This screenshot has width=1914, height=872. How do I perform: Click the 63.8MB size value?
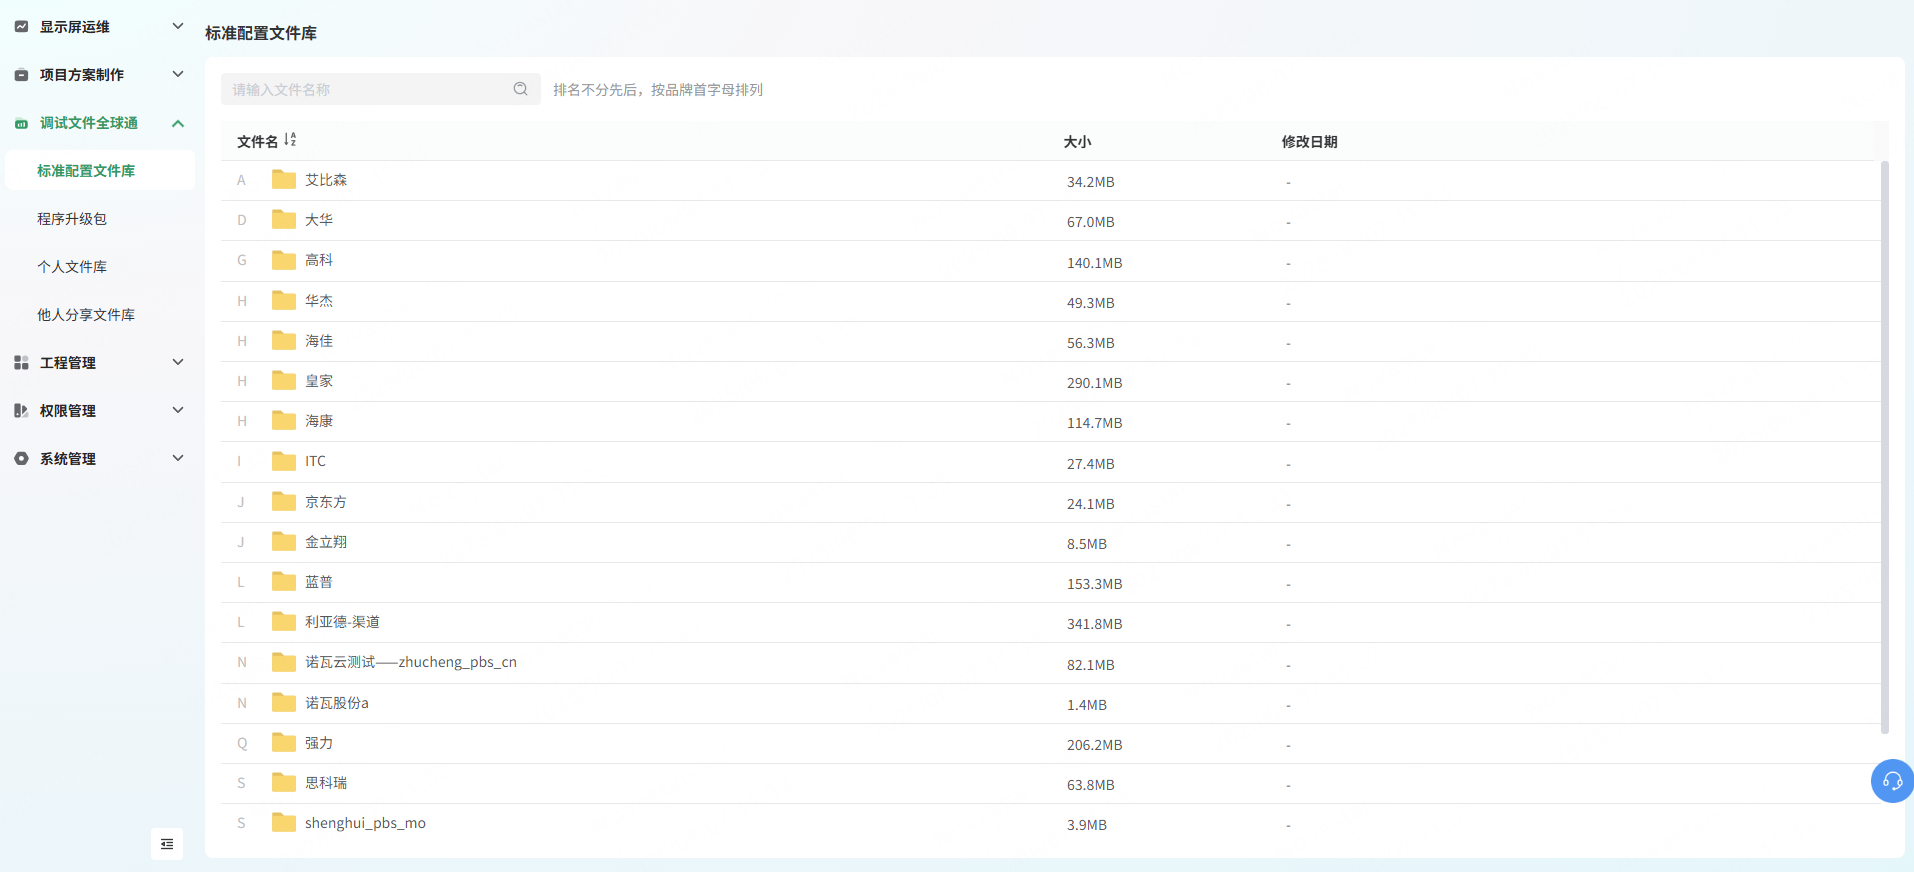point(1090,785)
